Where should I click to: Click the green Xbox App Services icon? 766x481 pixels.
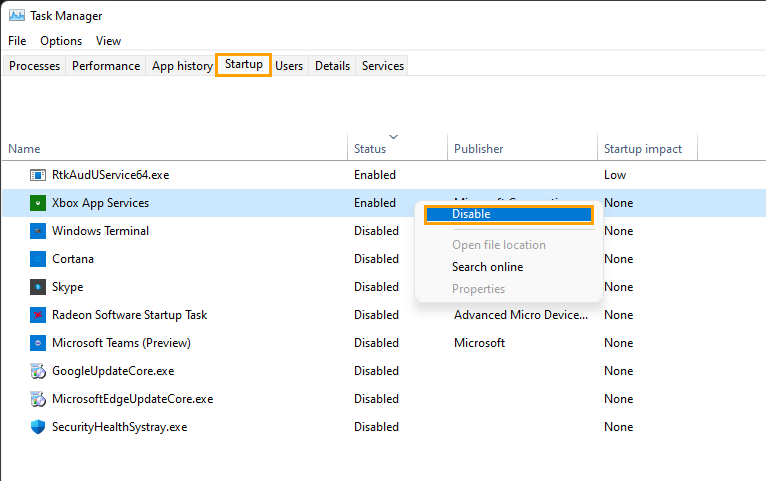[x=38, y=203]
